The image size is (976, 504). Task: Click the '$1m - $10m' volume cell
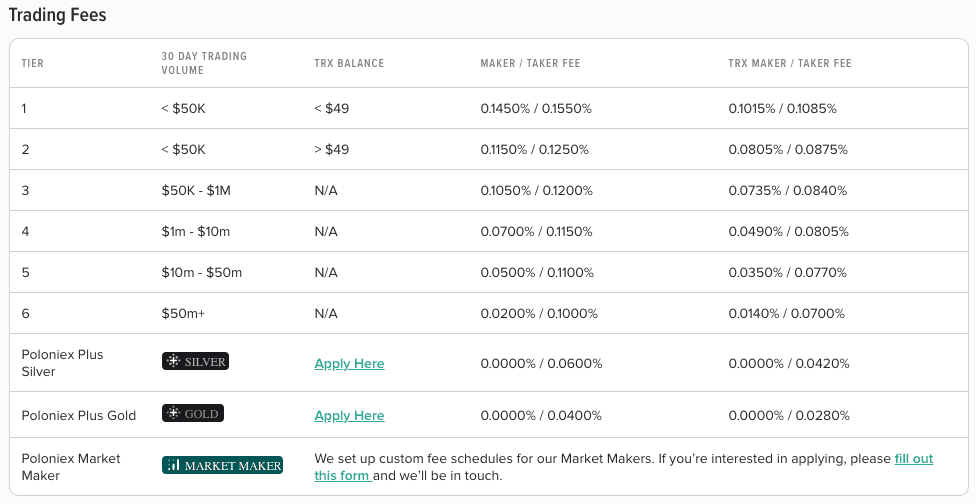(195, 231)
